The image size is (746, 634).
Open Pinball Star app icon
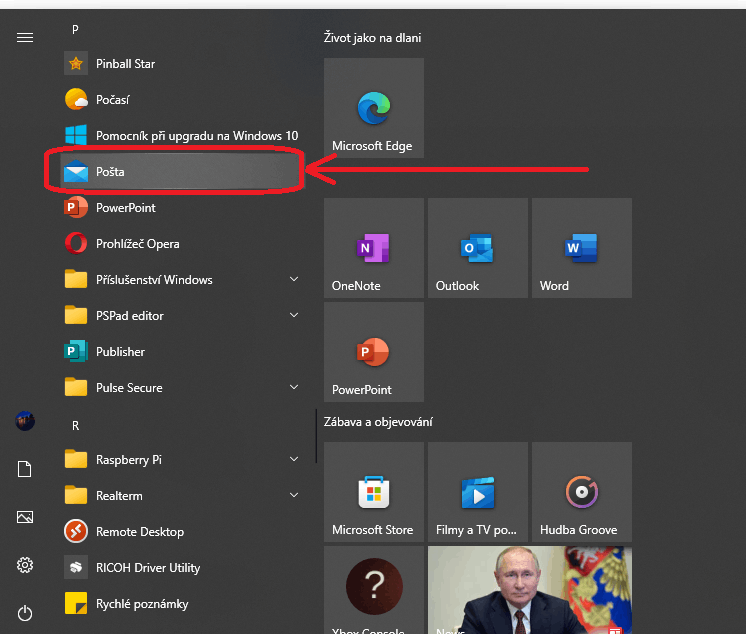click(76, 63)
